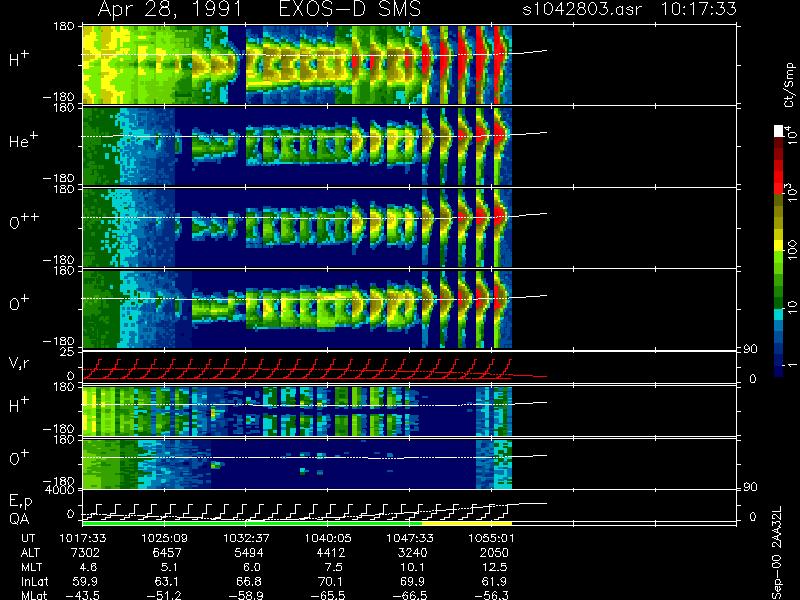
Task: Click the 'MLT' row label
Action: pos(31,567)
